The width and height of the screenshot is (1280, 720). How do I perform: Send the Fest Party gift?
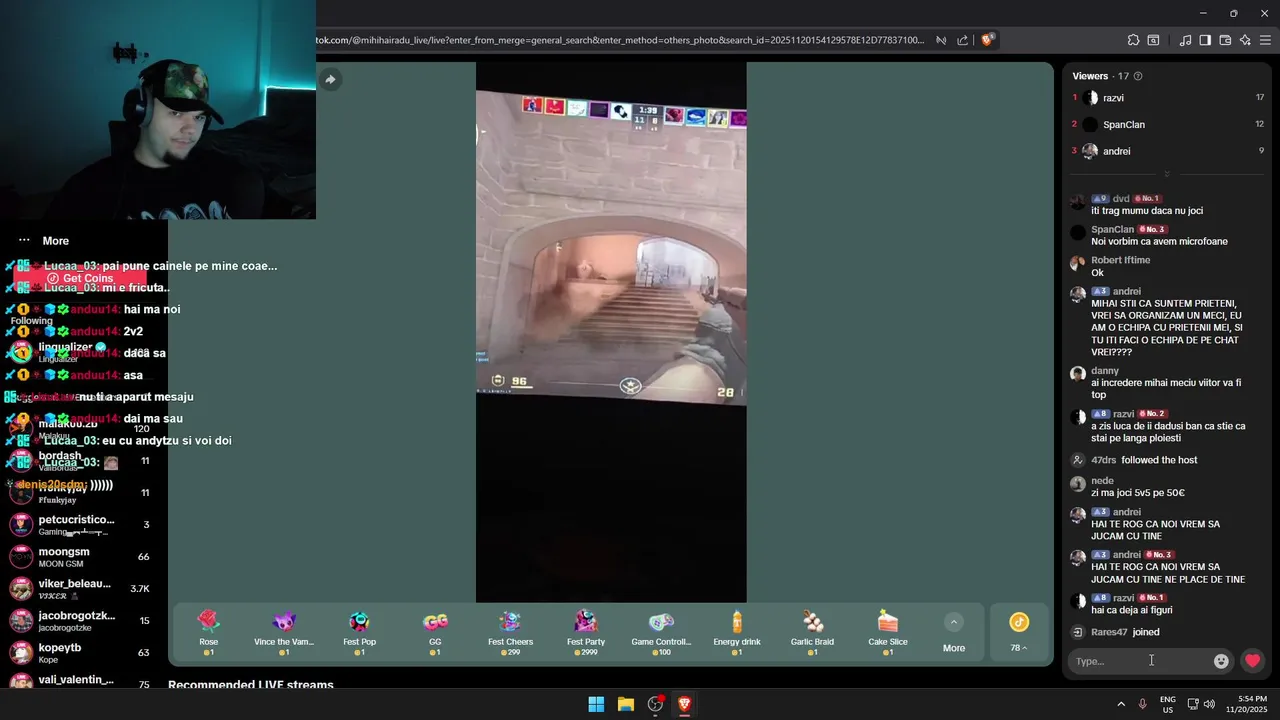click(x=586, y=633)
